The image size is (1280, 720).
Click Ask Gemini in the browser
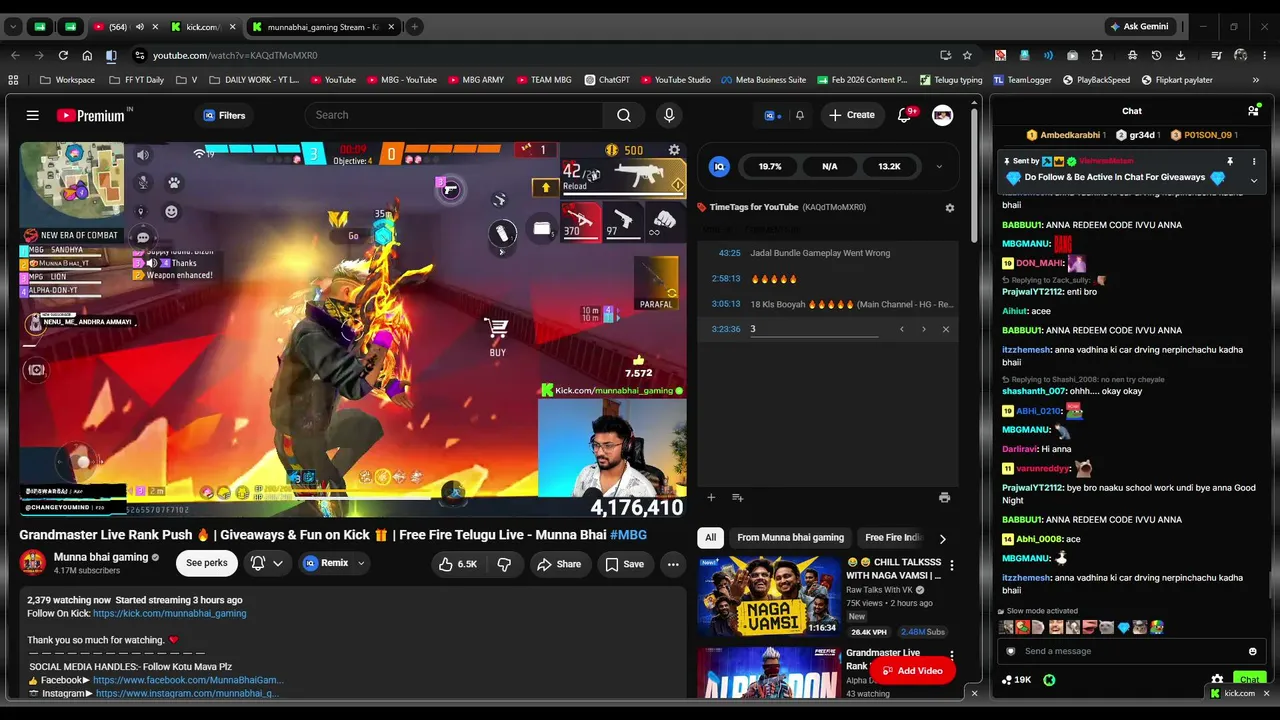1138,27
